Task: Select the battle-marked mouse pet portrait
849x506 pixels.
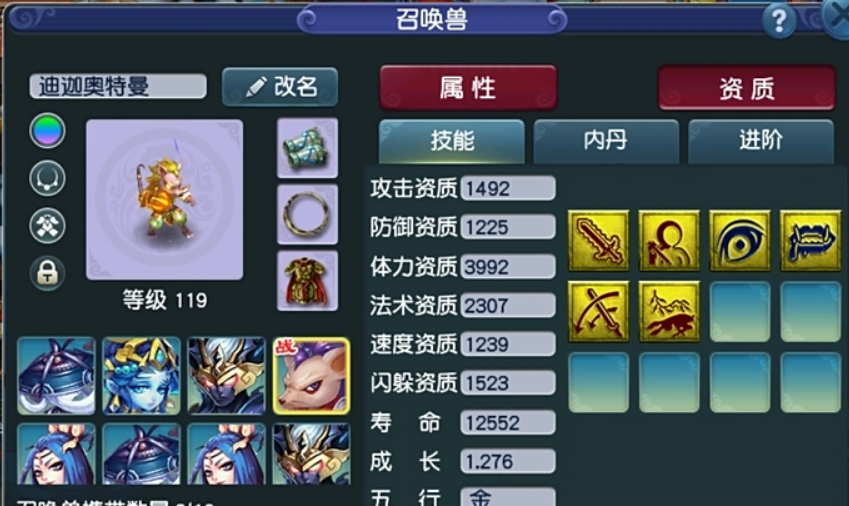Action: (311, 376)
